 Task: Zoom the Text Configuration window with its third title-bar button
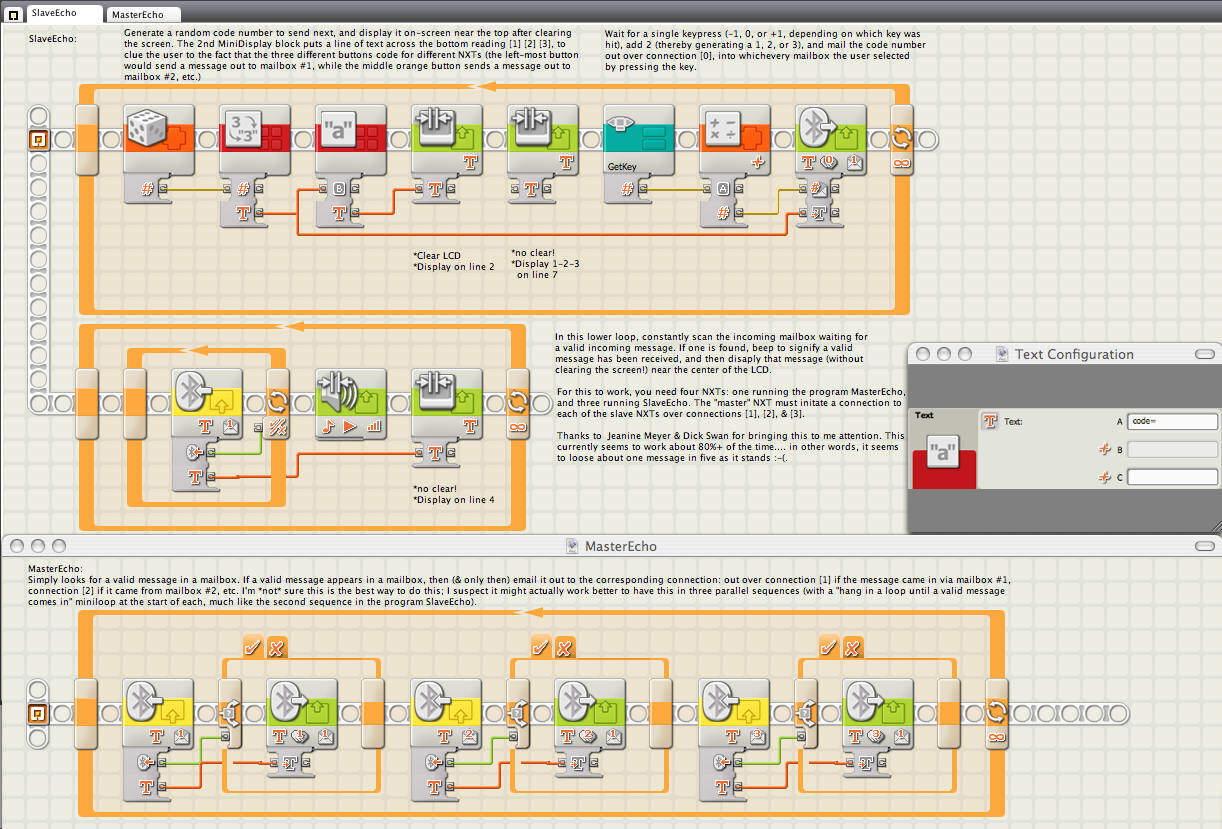pyautogui.click(x=965, y=354)
